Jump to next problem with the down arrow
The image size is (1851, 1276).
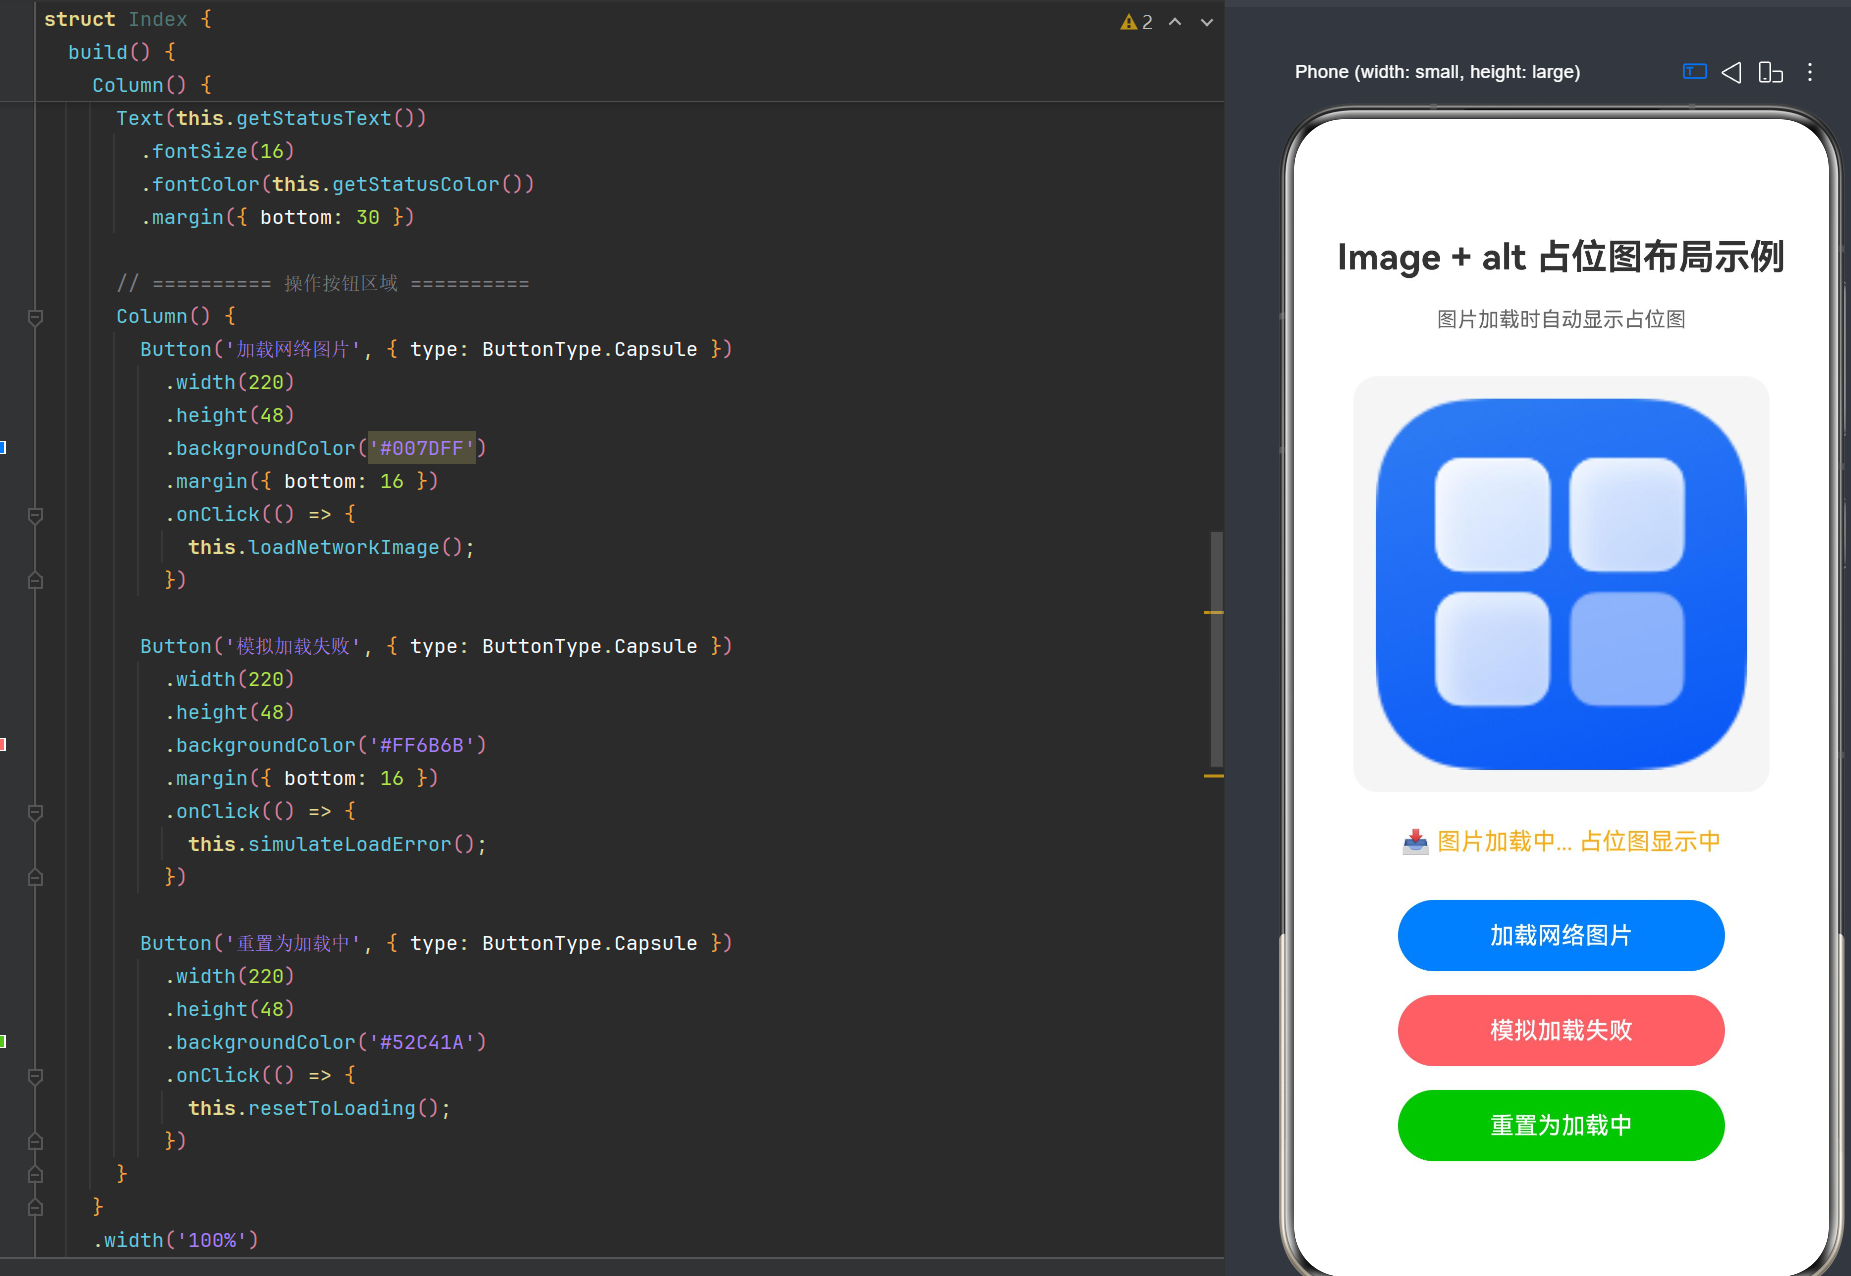[x=1207, y=22]
